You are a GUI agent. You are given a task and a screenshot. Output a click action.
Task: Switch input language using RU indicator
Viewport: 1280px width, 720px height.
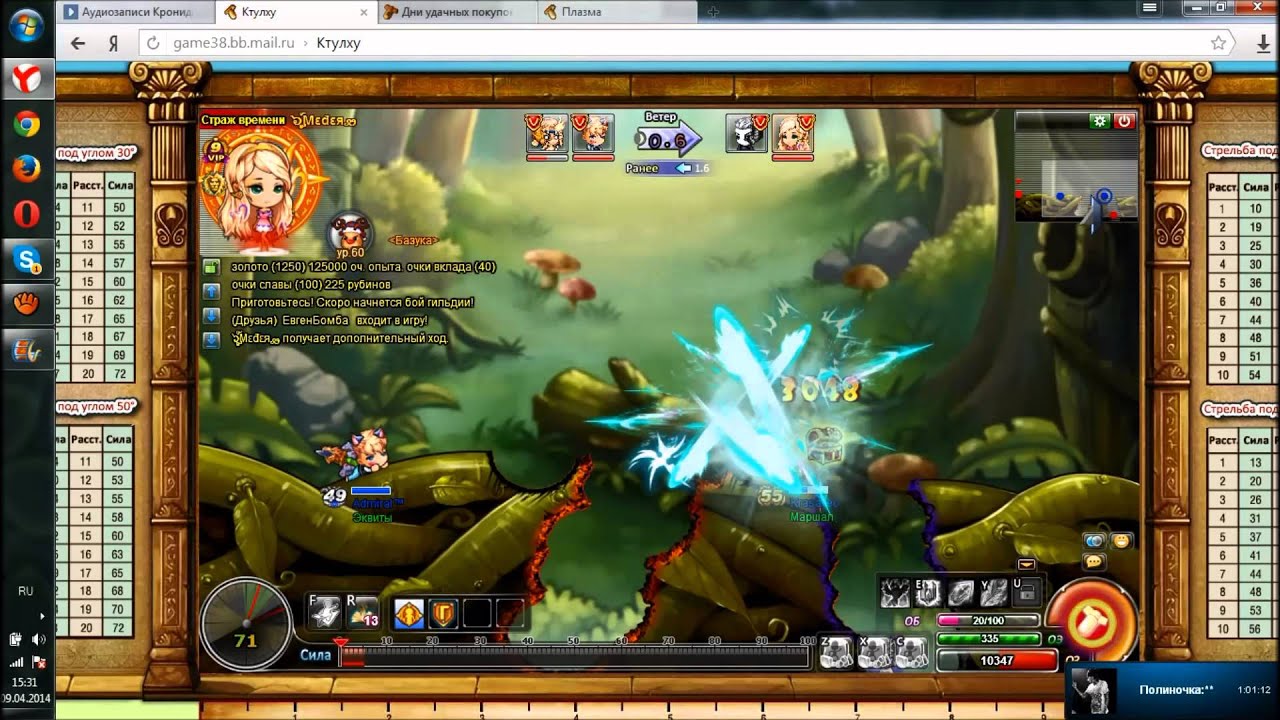(26, 591)
